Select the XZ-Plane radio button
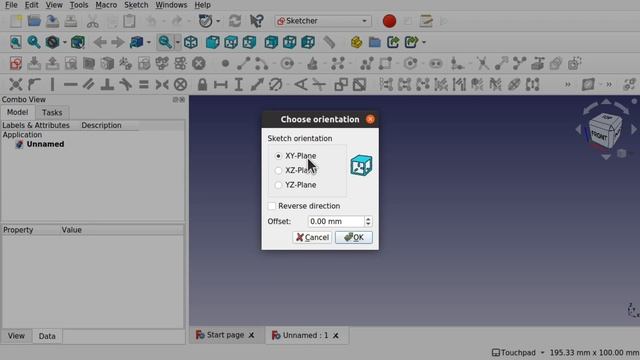Image resolution: width=640 pixels, height=360 pixels. pyautogui.click(x=278, y=170)
